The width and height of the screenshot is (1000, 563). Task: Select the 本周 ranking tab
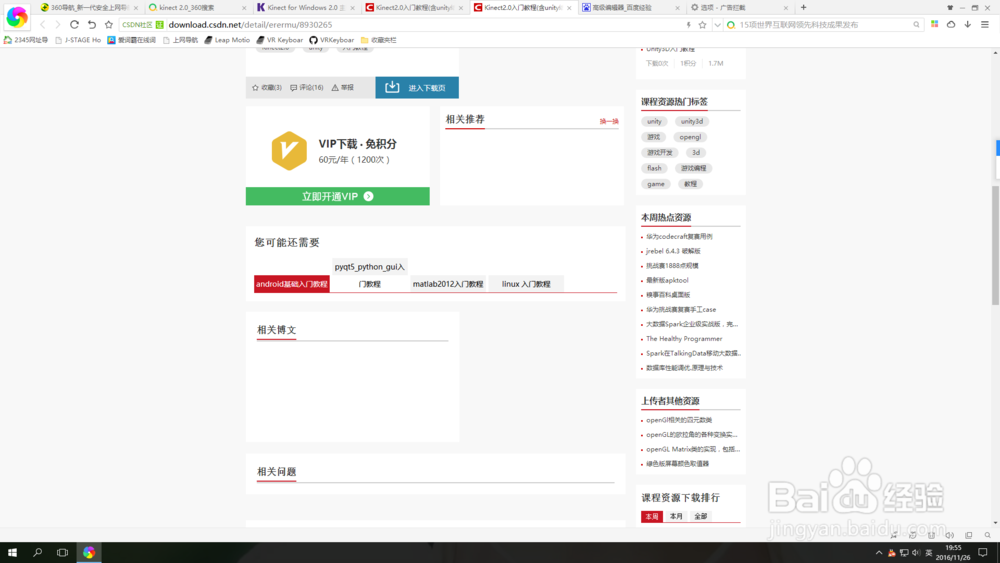[x=652, y=516]
